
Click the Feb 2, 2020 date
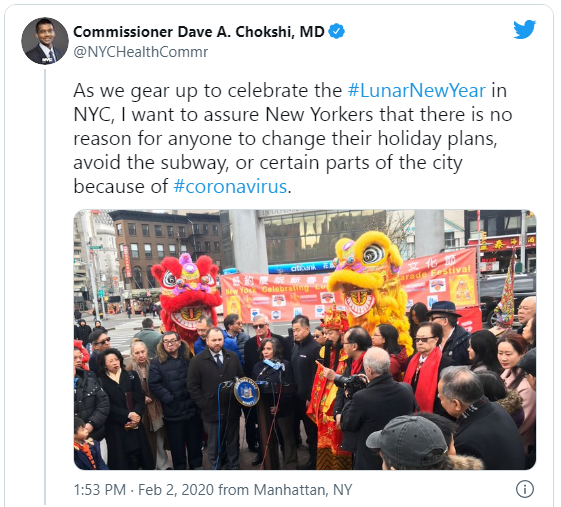tap(176, 489)
